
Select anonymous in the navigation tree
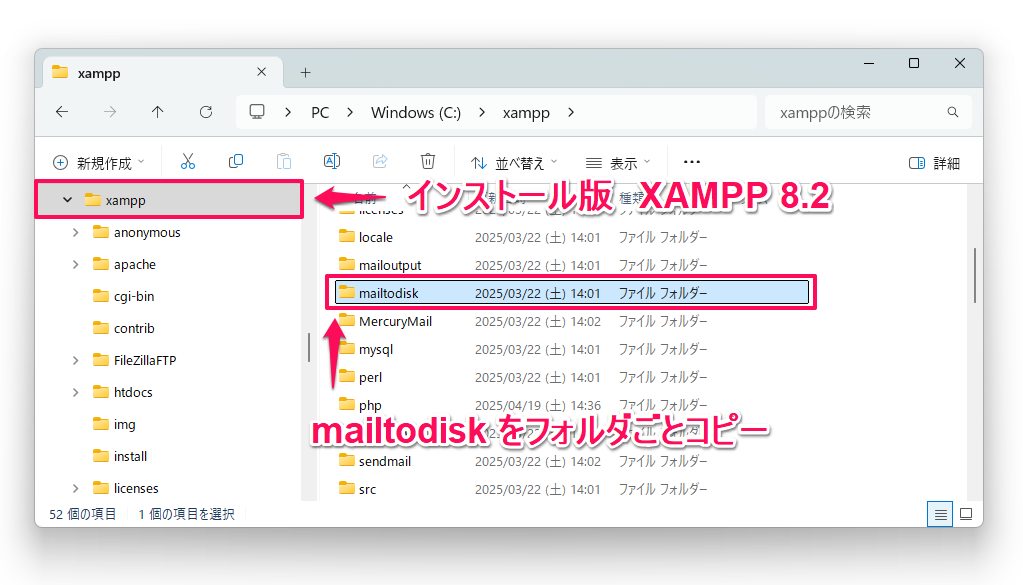coord(147,233)
